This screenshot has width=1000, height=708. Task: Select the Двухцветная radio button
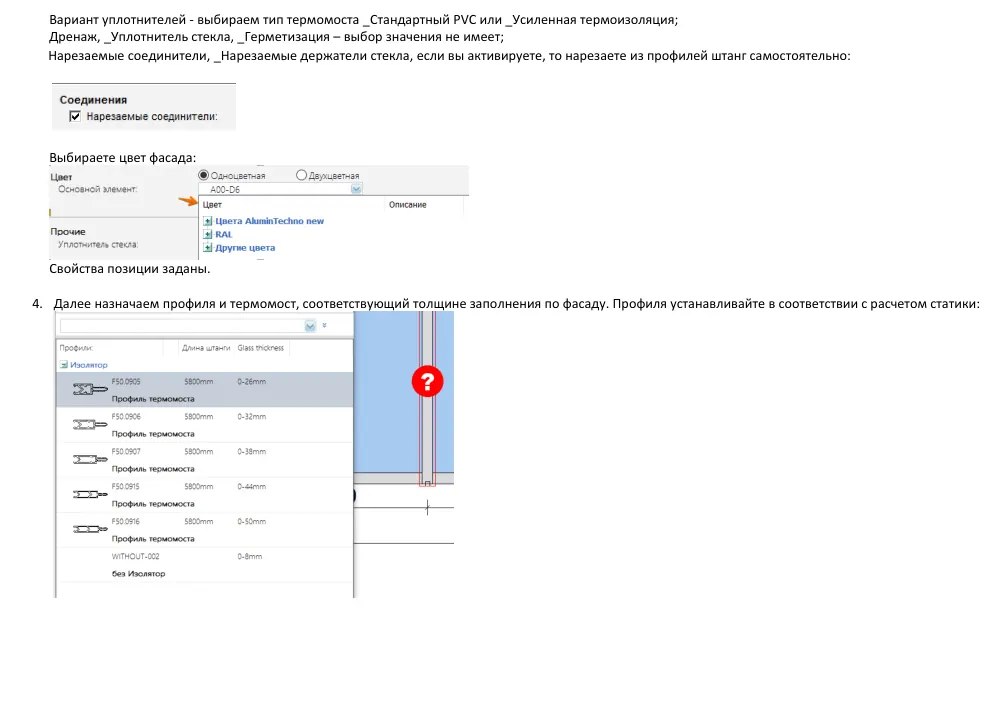click(301, 175)
